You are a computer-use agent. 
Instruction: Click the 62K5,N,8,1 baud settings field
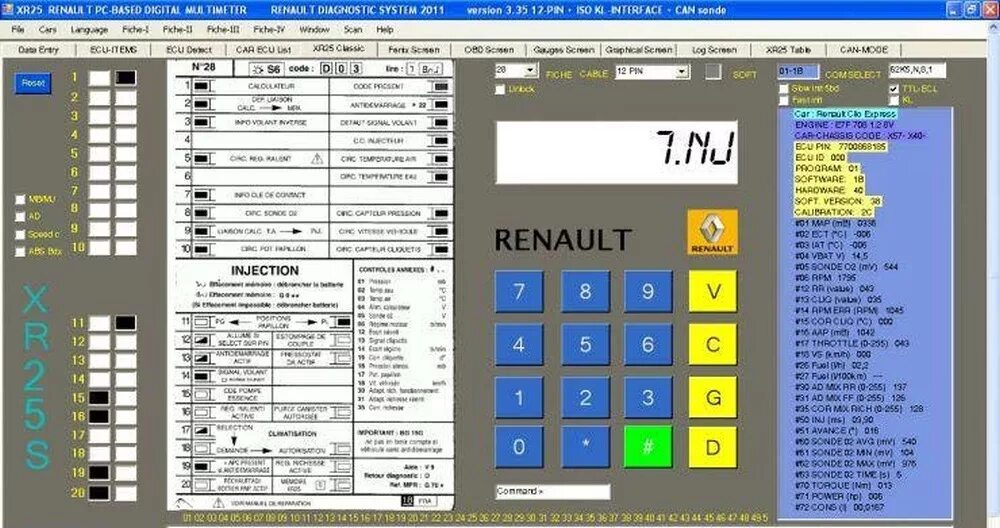(917, 70)
